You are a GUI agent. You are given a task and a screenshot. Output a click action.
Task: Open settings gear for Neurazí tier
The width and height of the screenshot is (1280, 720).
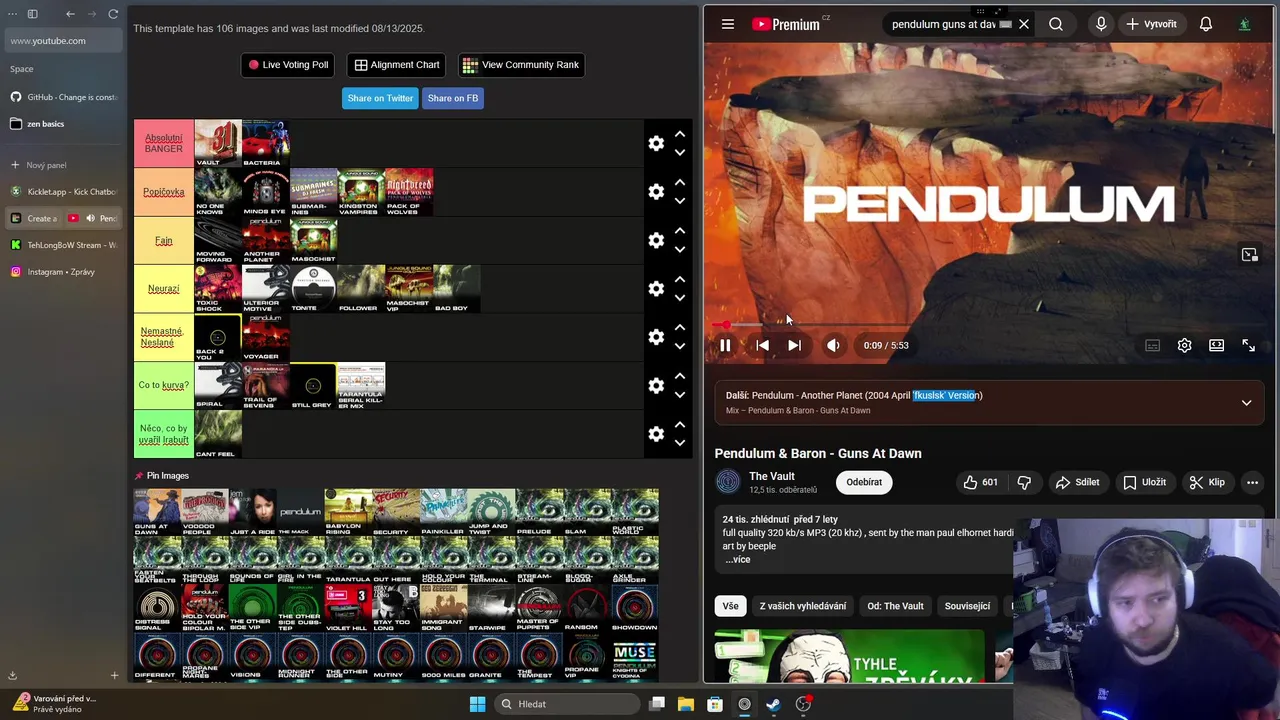(656, 288)
